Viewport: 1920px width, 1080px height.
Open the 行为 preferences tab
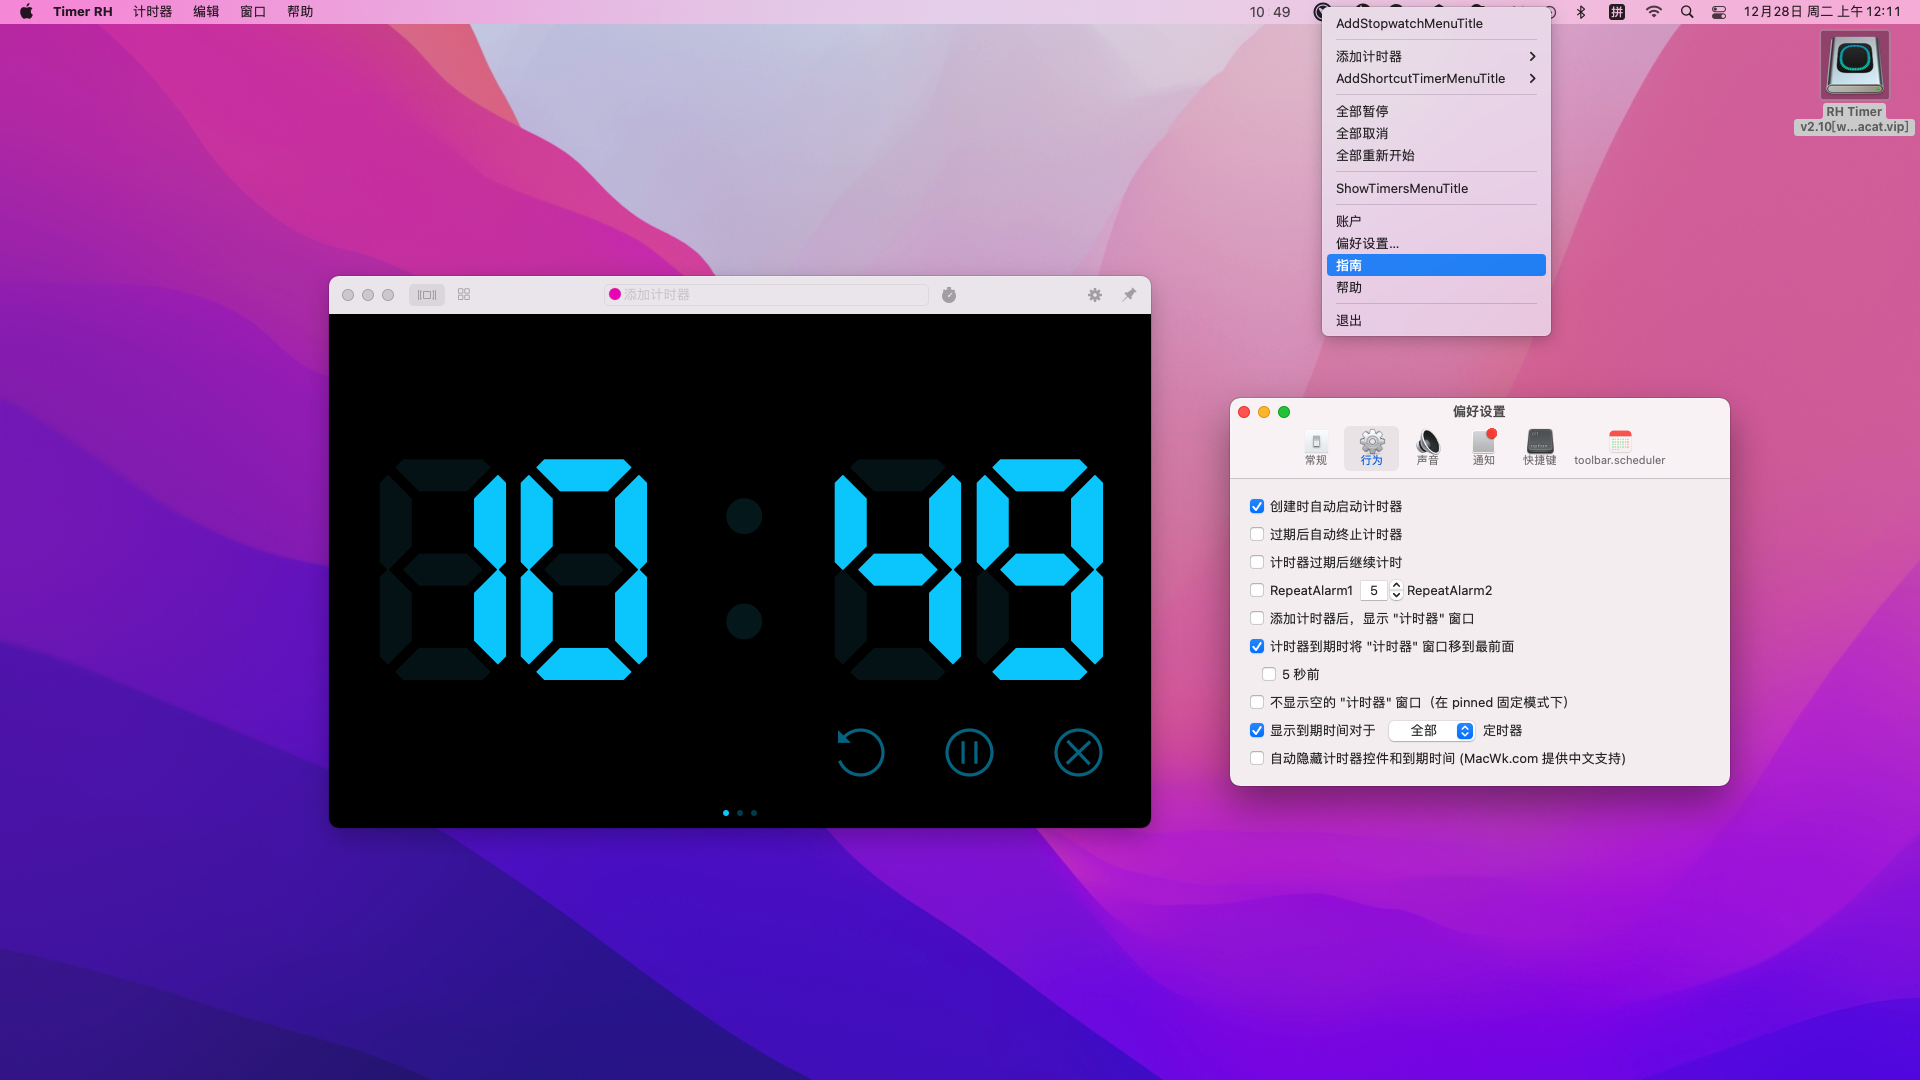click(x=1372, y=449)
